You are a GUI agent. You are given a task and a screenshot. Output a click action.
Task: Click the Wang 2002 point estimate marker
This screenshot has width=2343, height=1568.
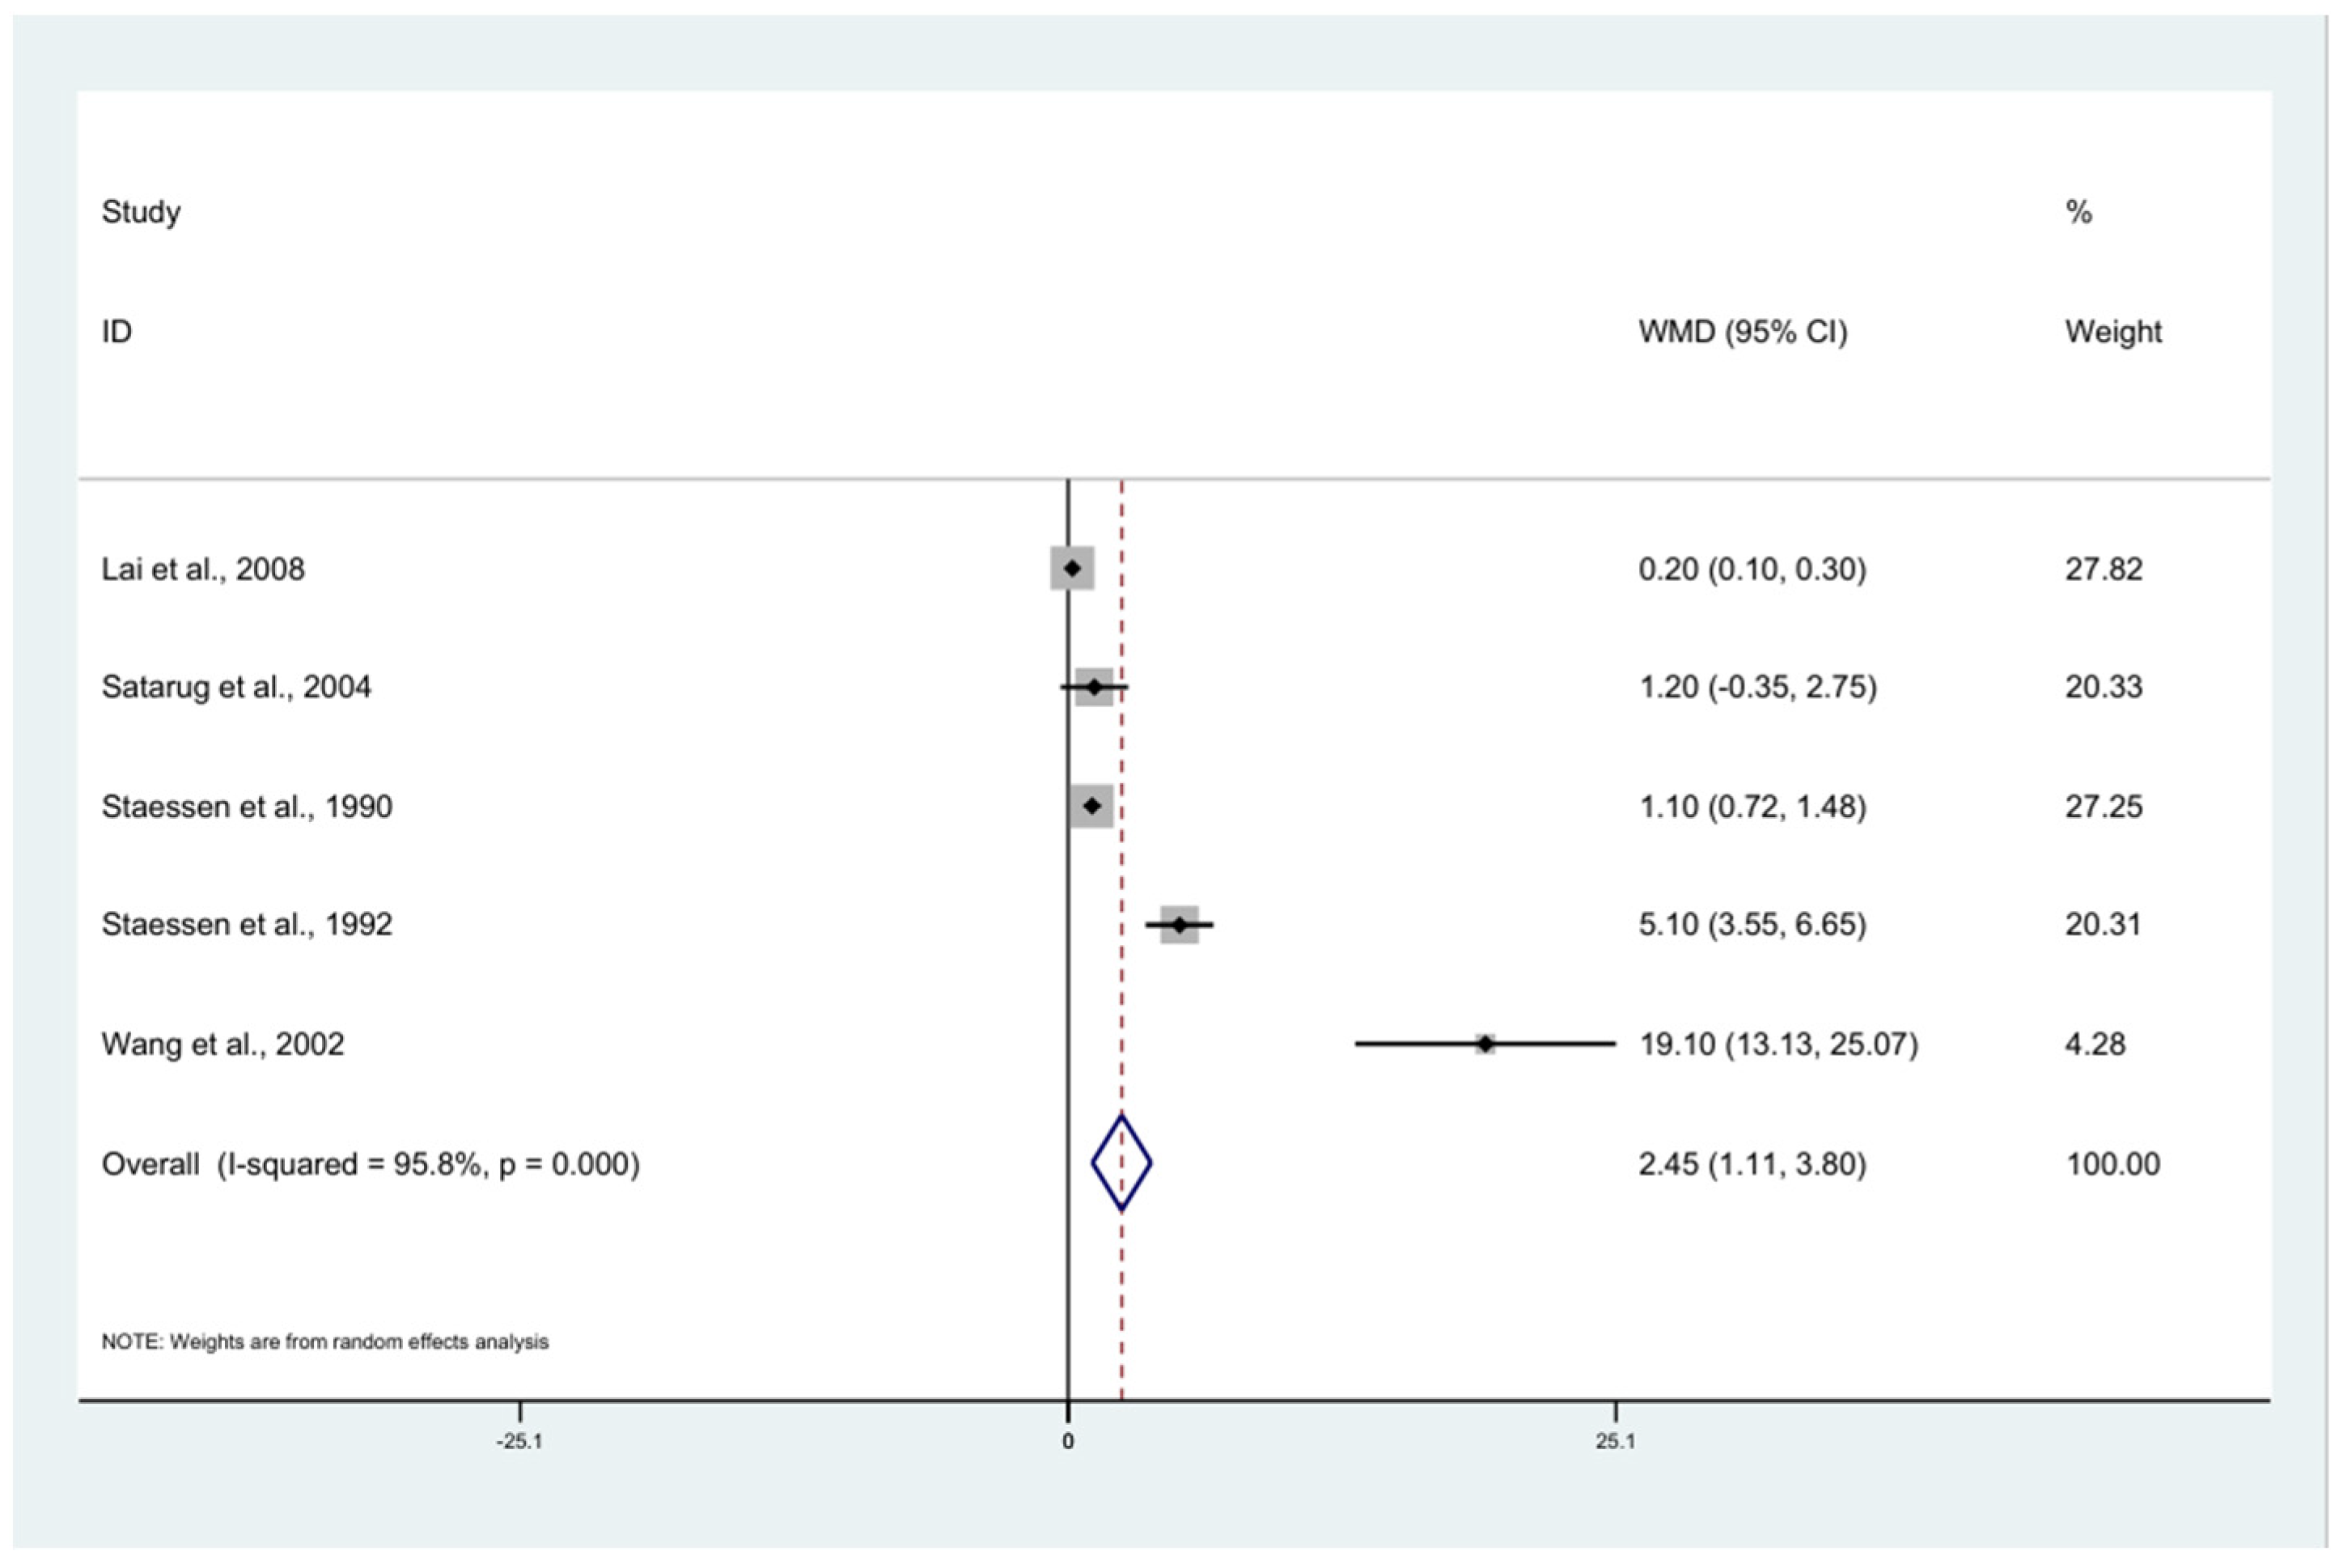[x=1485, y=1044]
